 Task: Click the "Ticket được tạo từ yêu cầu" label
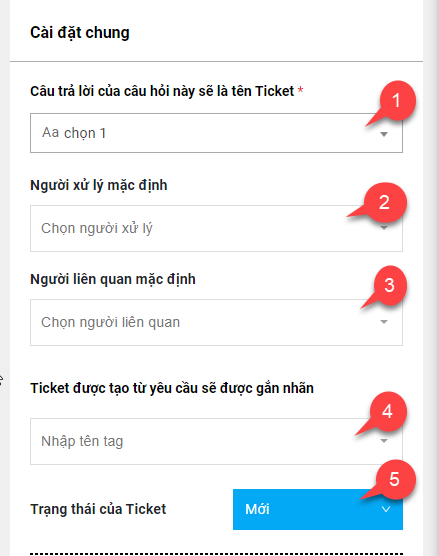[172, 388]
